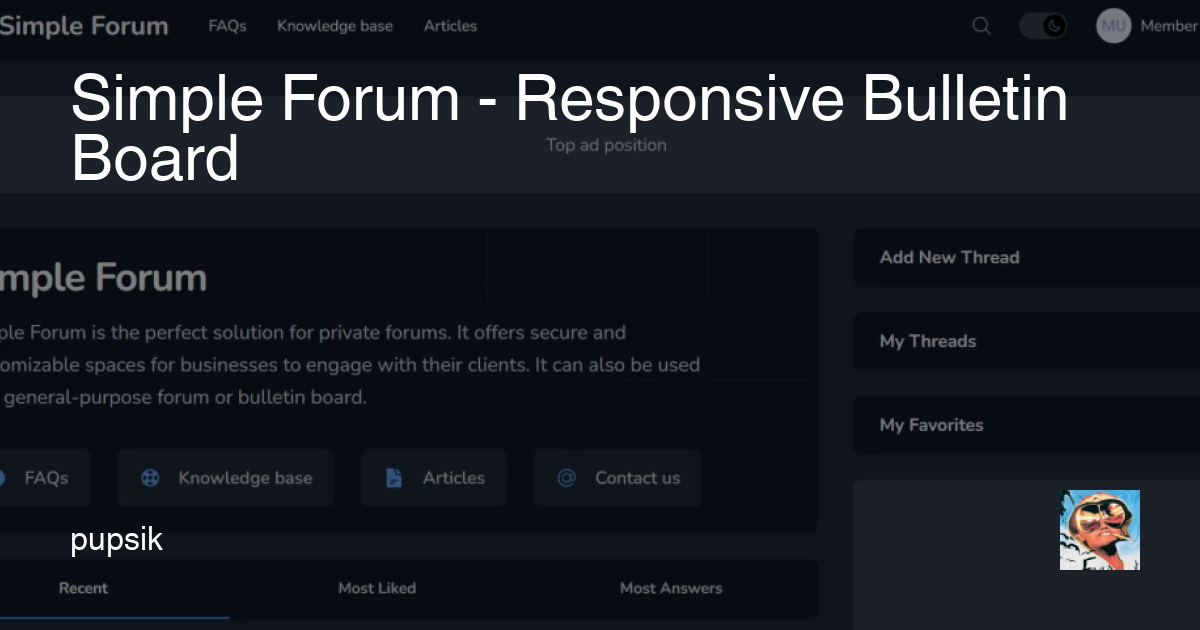Switch to the Most Answers tab
1200x630 pixels.
coord(670,588)
